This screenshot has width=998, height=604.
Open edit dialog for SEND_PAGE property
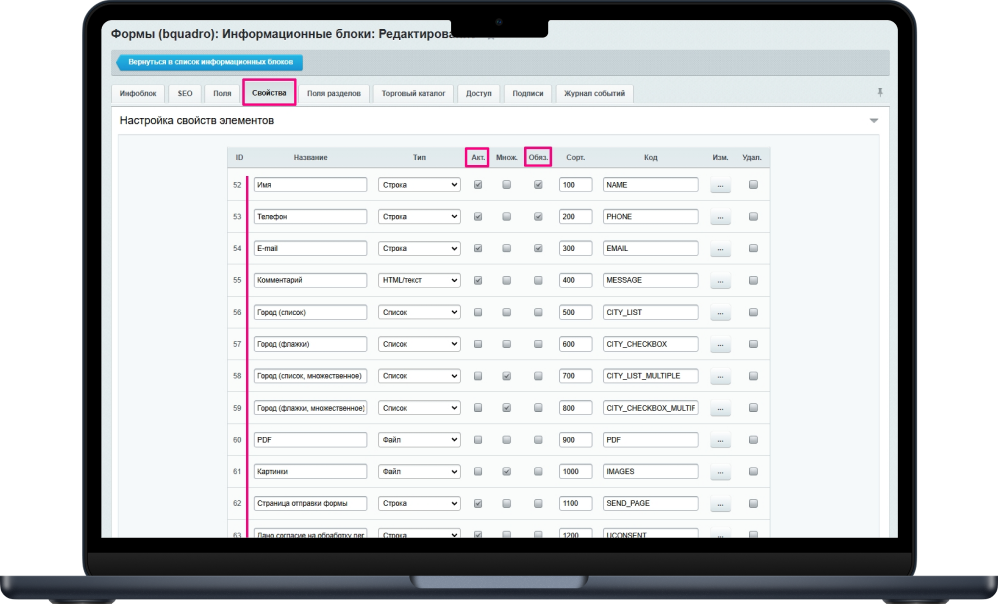tap(720, 503)
